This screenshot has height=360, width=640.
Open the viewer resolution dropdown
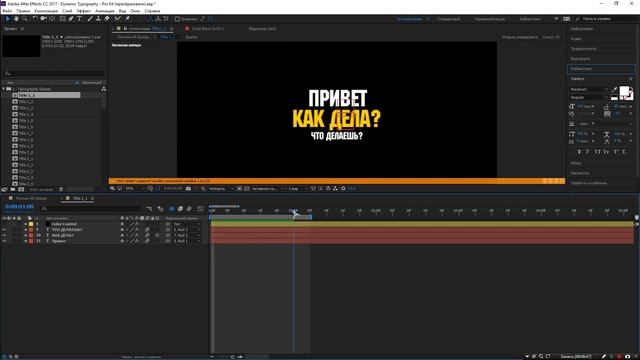click(221, 189)
